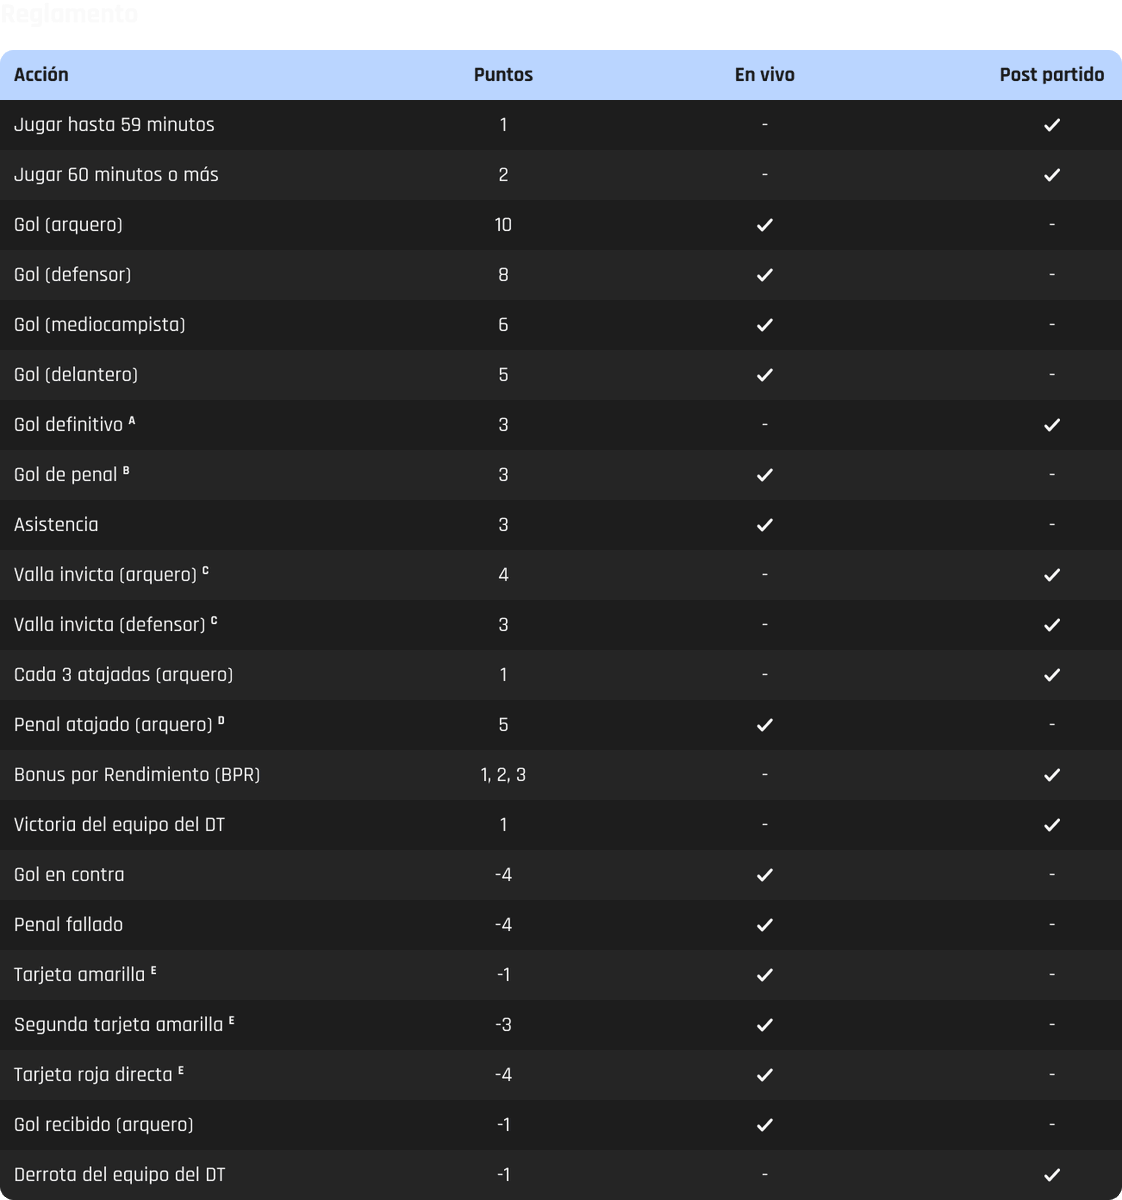Select the 'Segunda tarjeta amarilla' label
1122x1200 pixels.
coord(118,1025)
